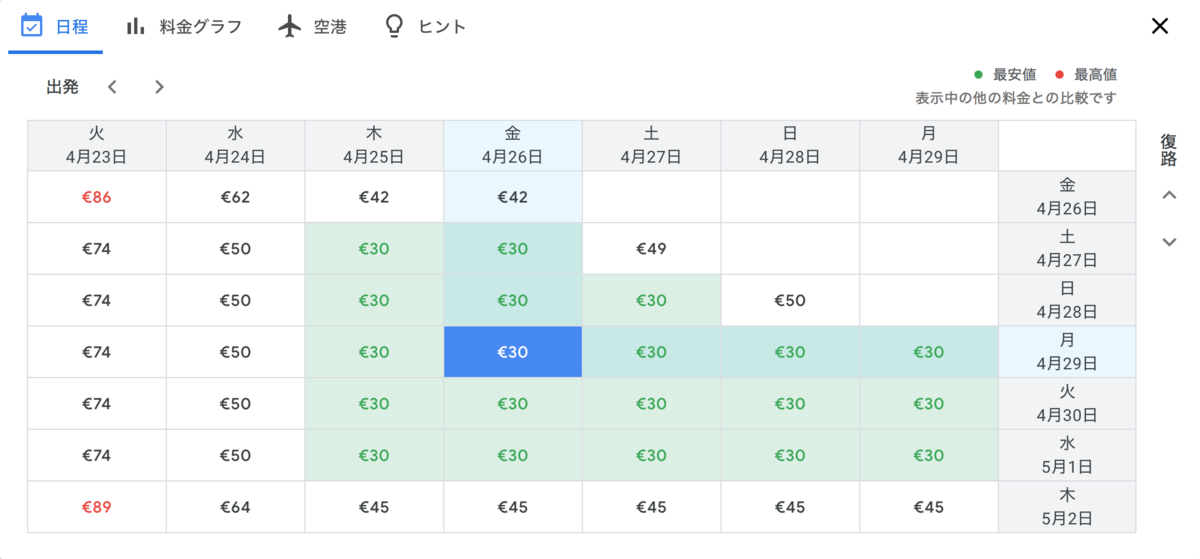Pick the red €86 fare cell
The image size is (1200, 559).
(x=96, y=197)
